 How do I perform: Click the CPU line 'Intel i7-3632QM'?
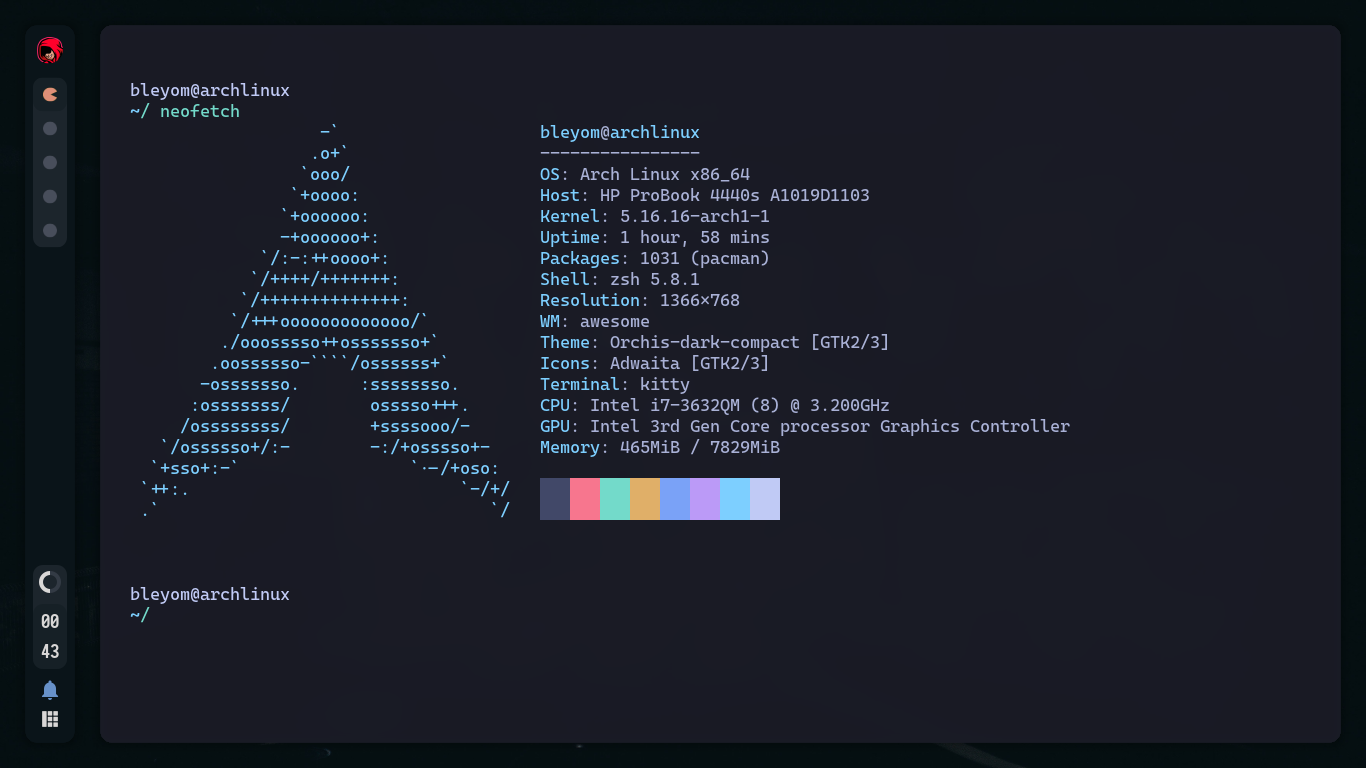point(665,405)
